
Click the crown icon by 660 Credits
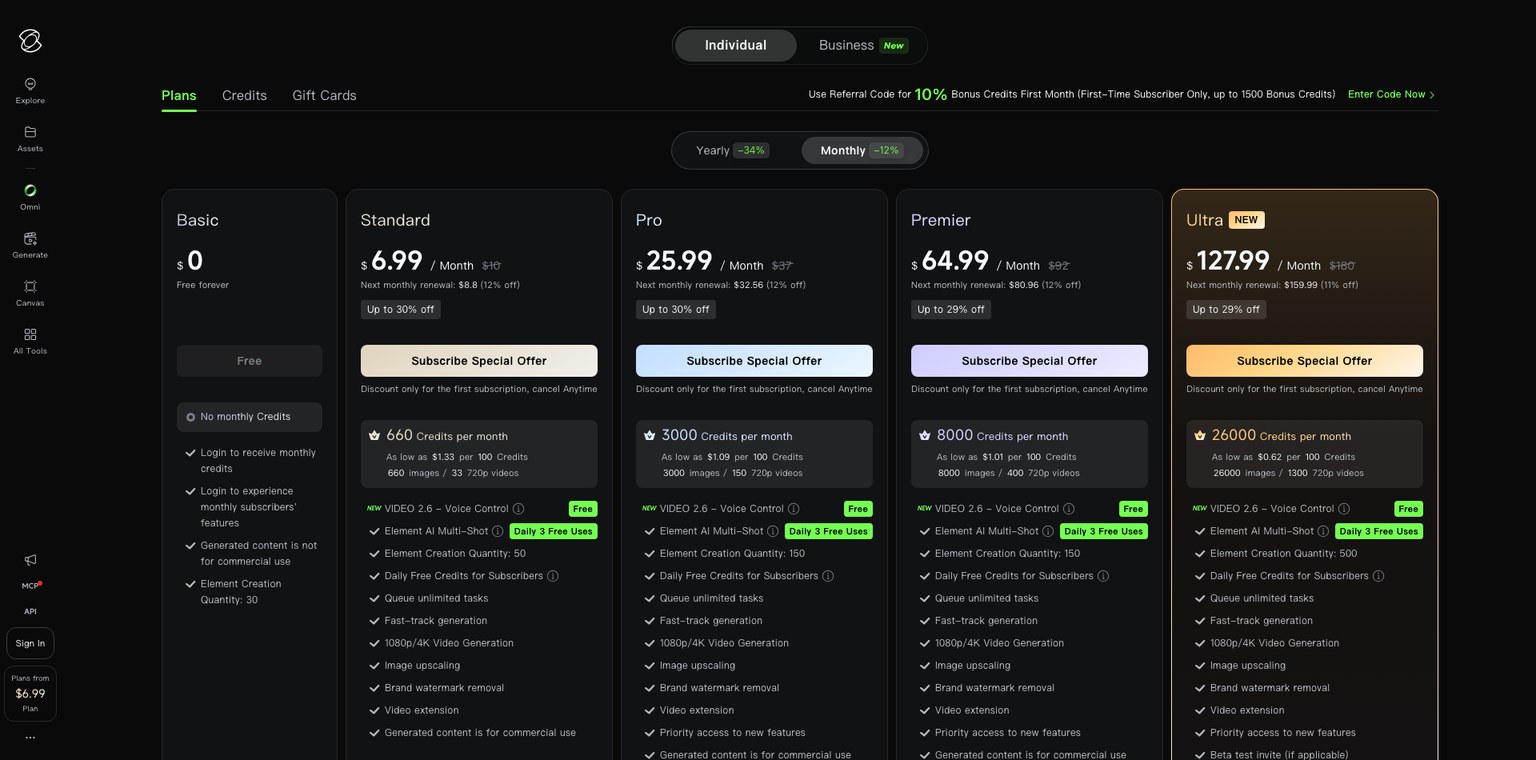(374, 436)
